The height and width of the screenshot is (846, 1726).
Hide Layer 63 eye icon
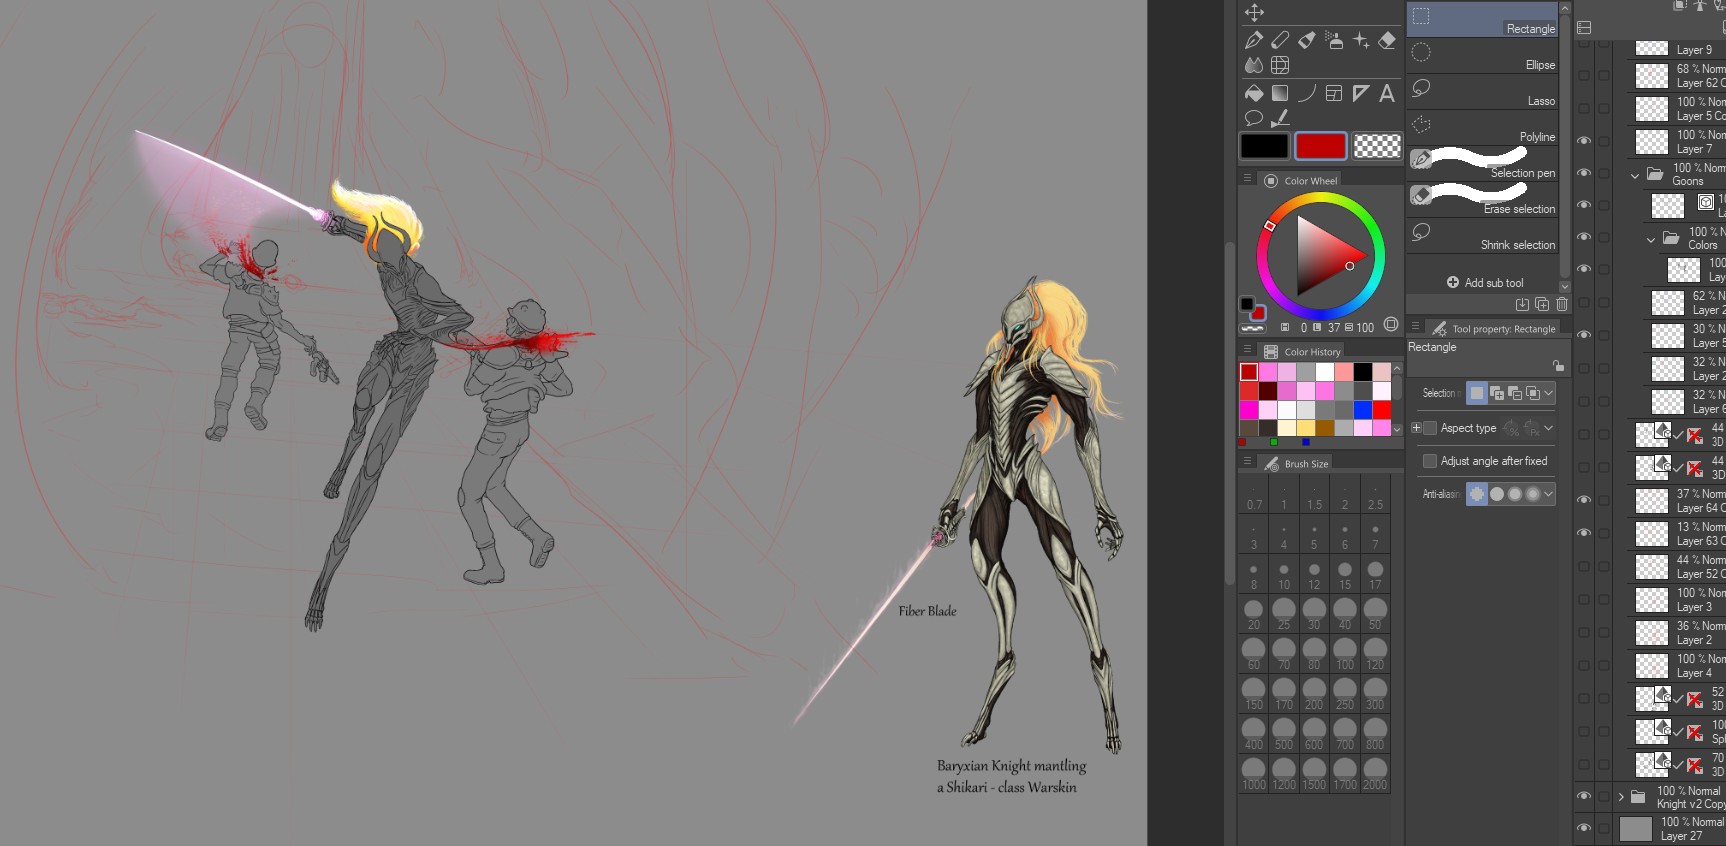tap(1584, 533)
